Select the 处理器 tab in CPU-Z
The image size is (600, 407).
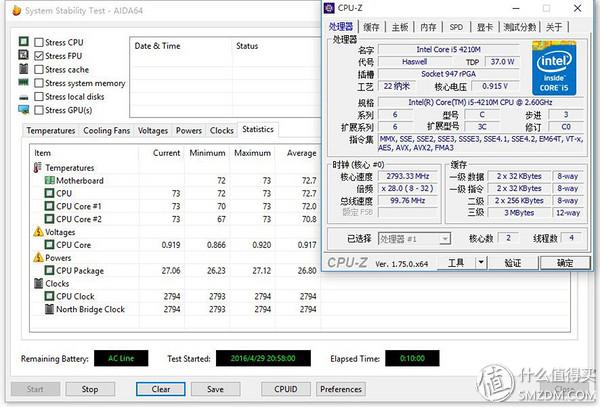(x=341, y=26)
